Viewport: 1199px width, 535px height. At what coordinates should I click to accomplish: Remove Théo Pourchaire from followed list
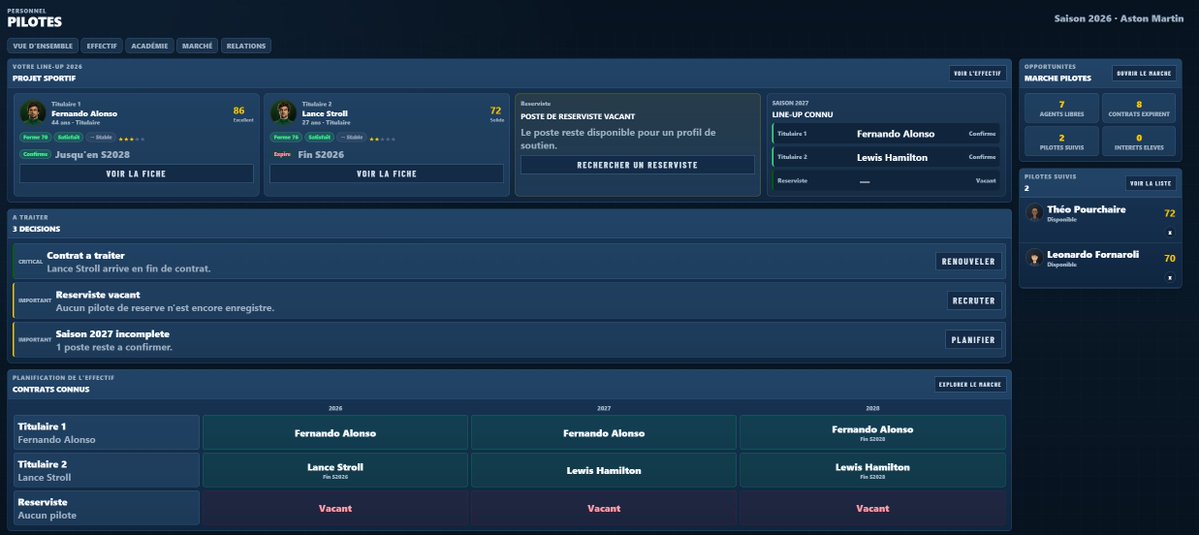[x=1169, y=232]
